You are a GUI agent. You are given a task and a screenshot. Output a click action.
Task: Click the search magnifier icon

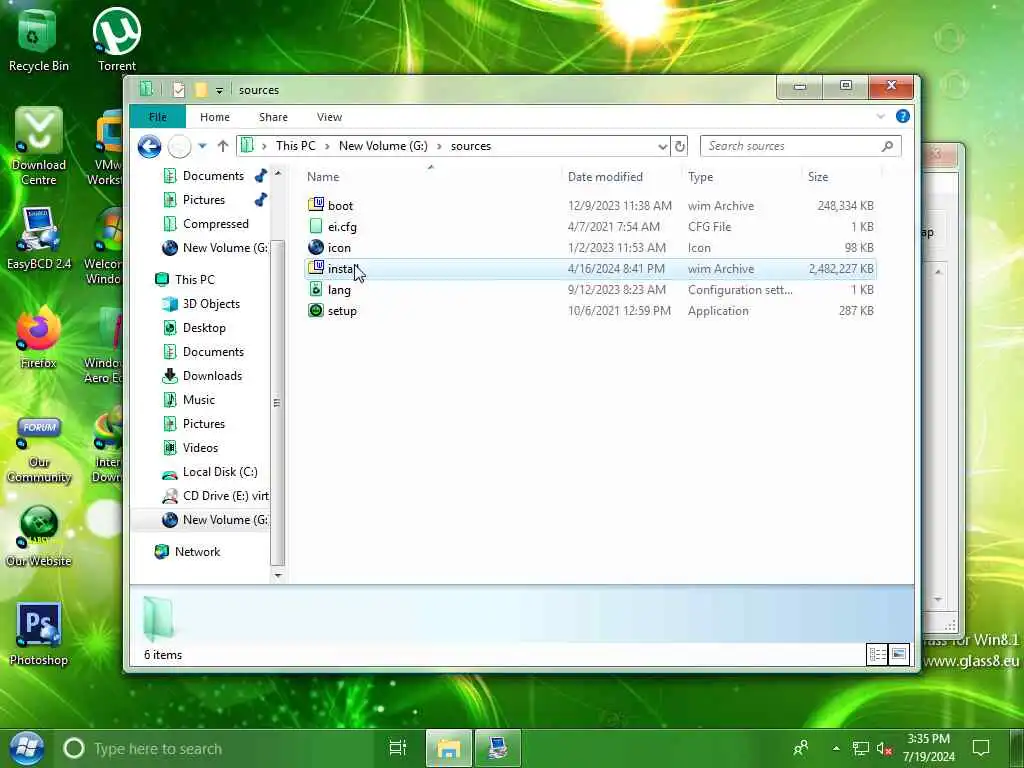pyautogui.click(x=887, y=146)
